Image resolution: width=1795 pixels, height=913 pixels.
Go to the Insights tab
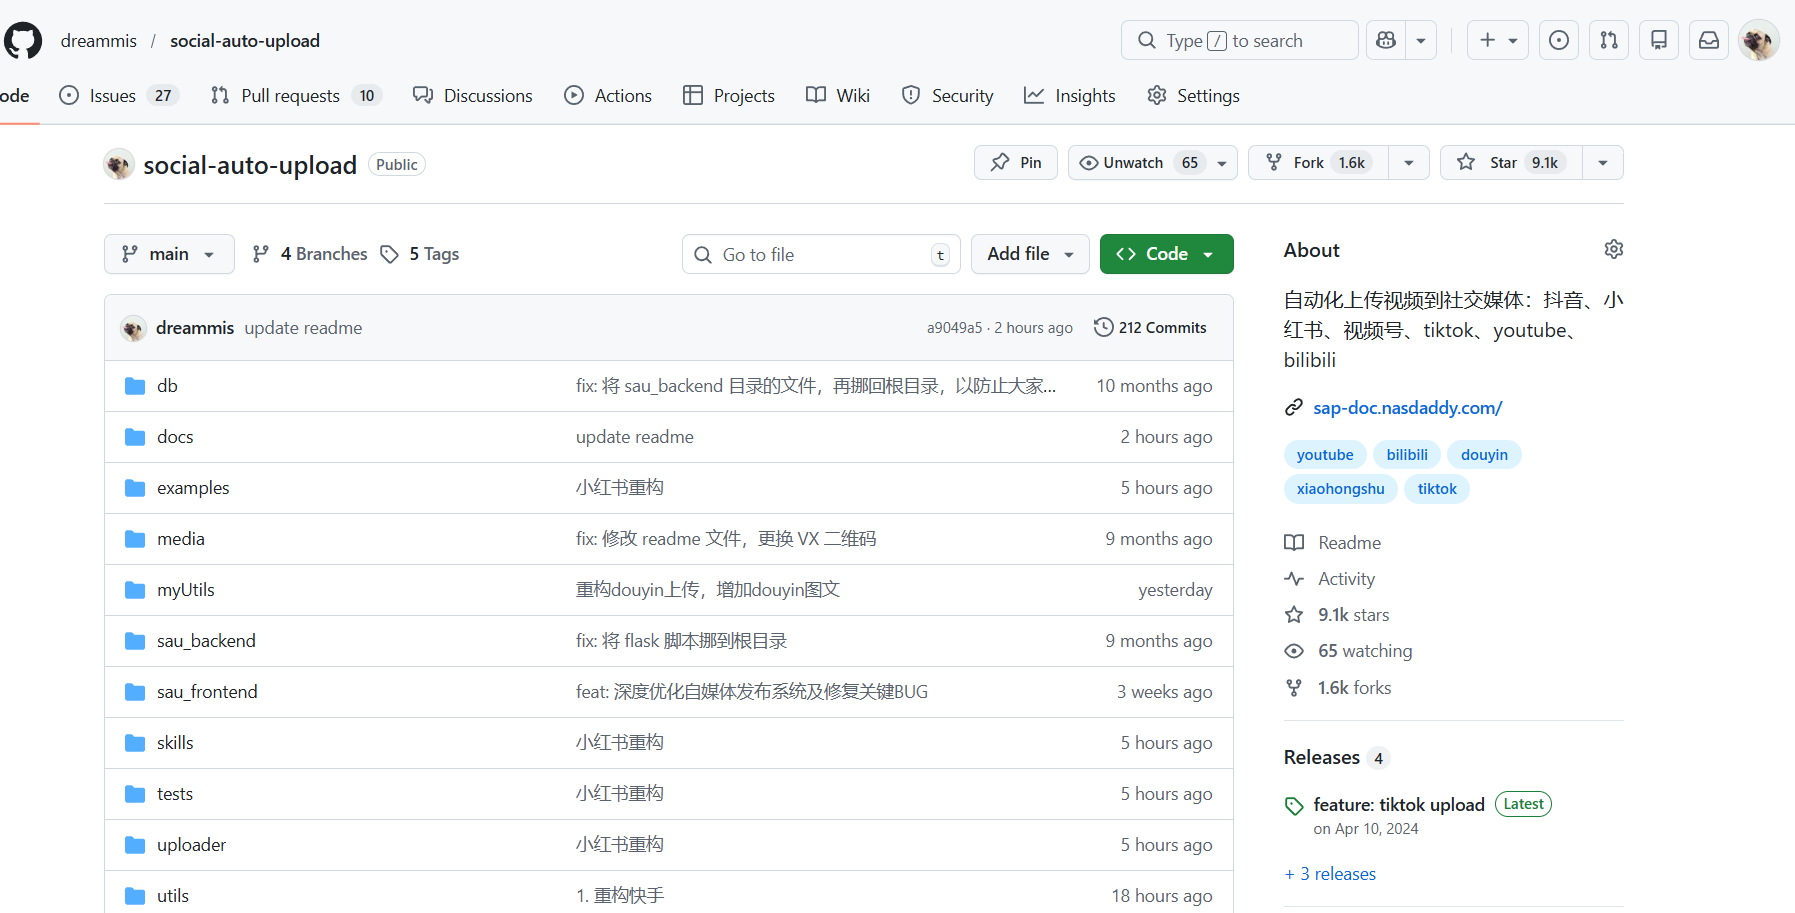(1070, 96)
